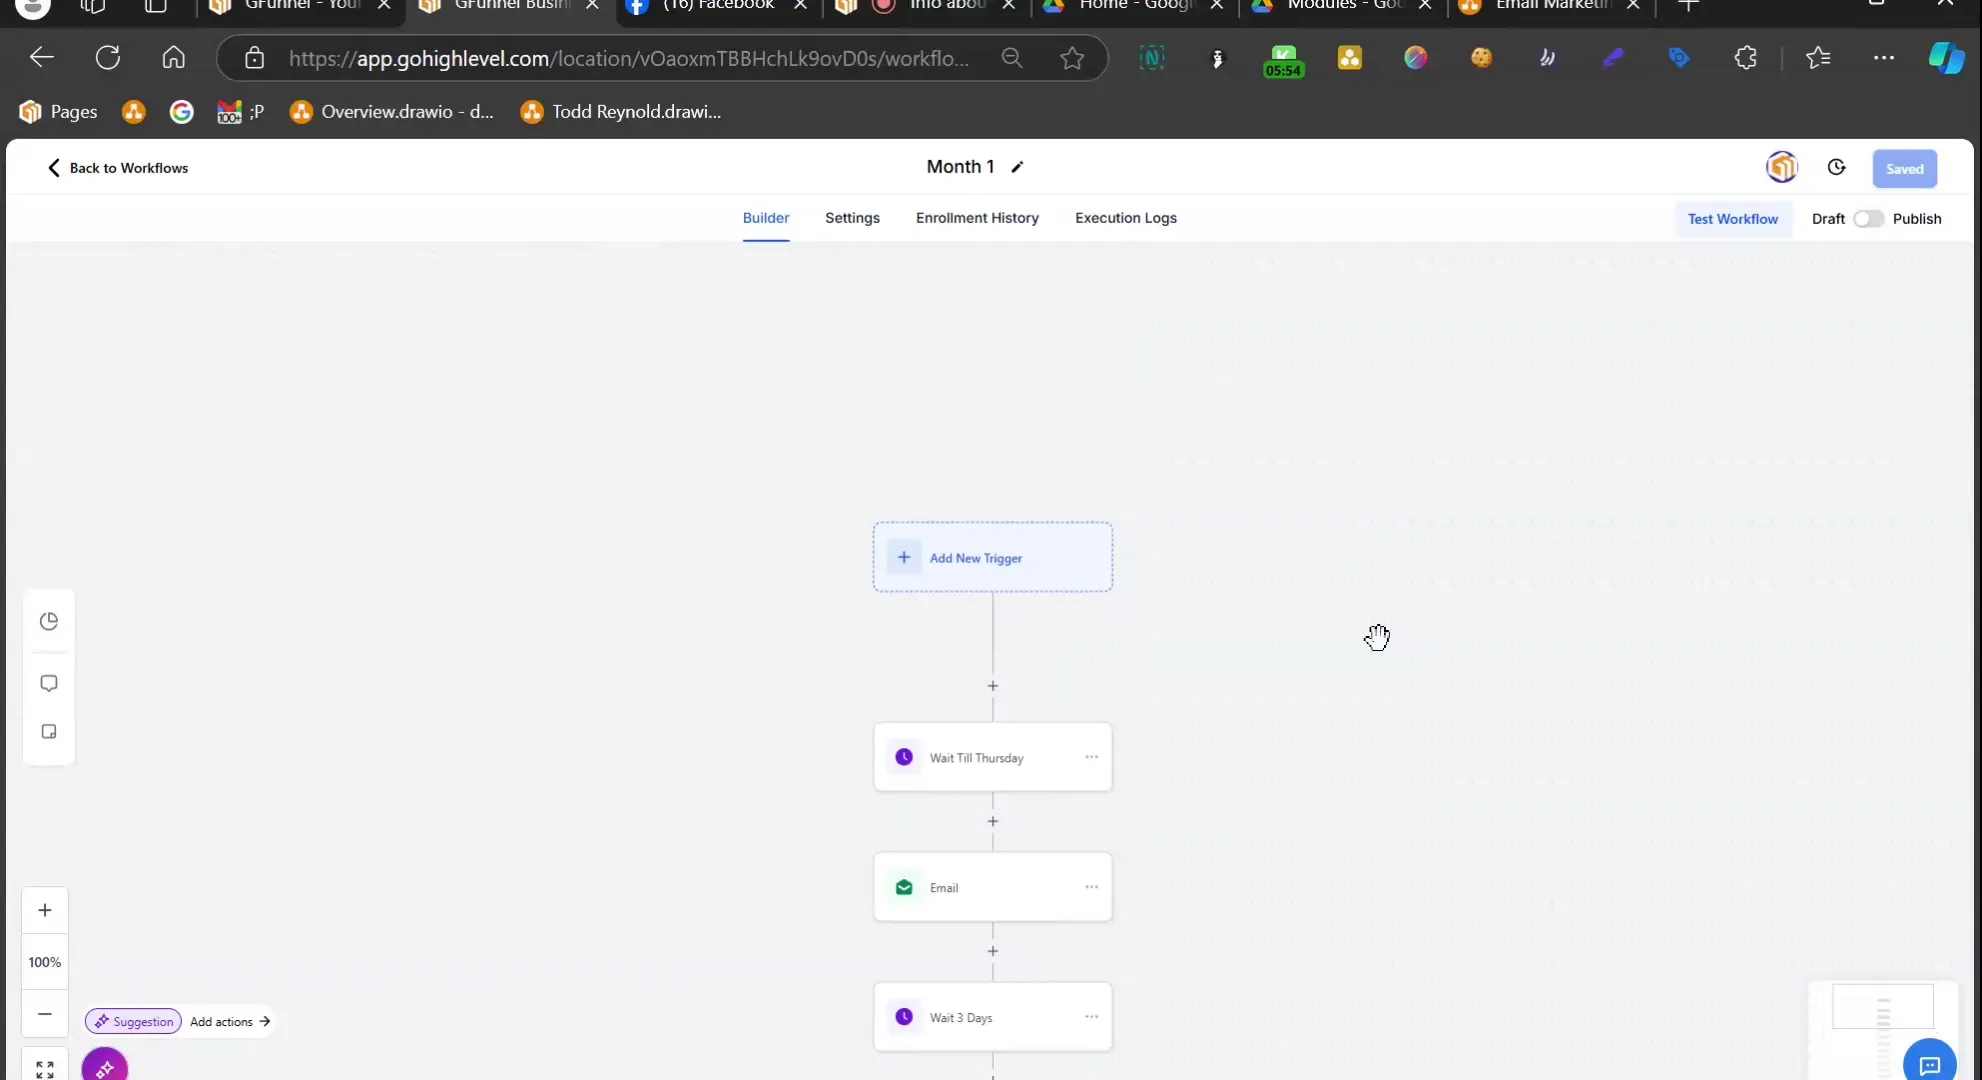
Task: Go back to Workflows list
Action: click(117, 168)
